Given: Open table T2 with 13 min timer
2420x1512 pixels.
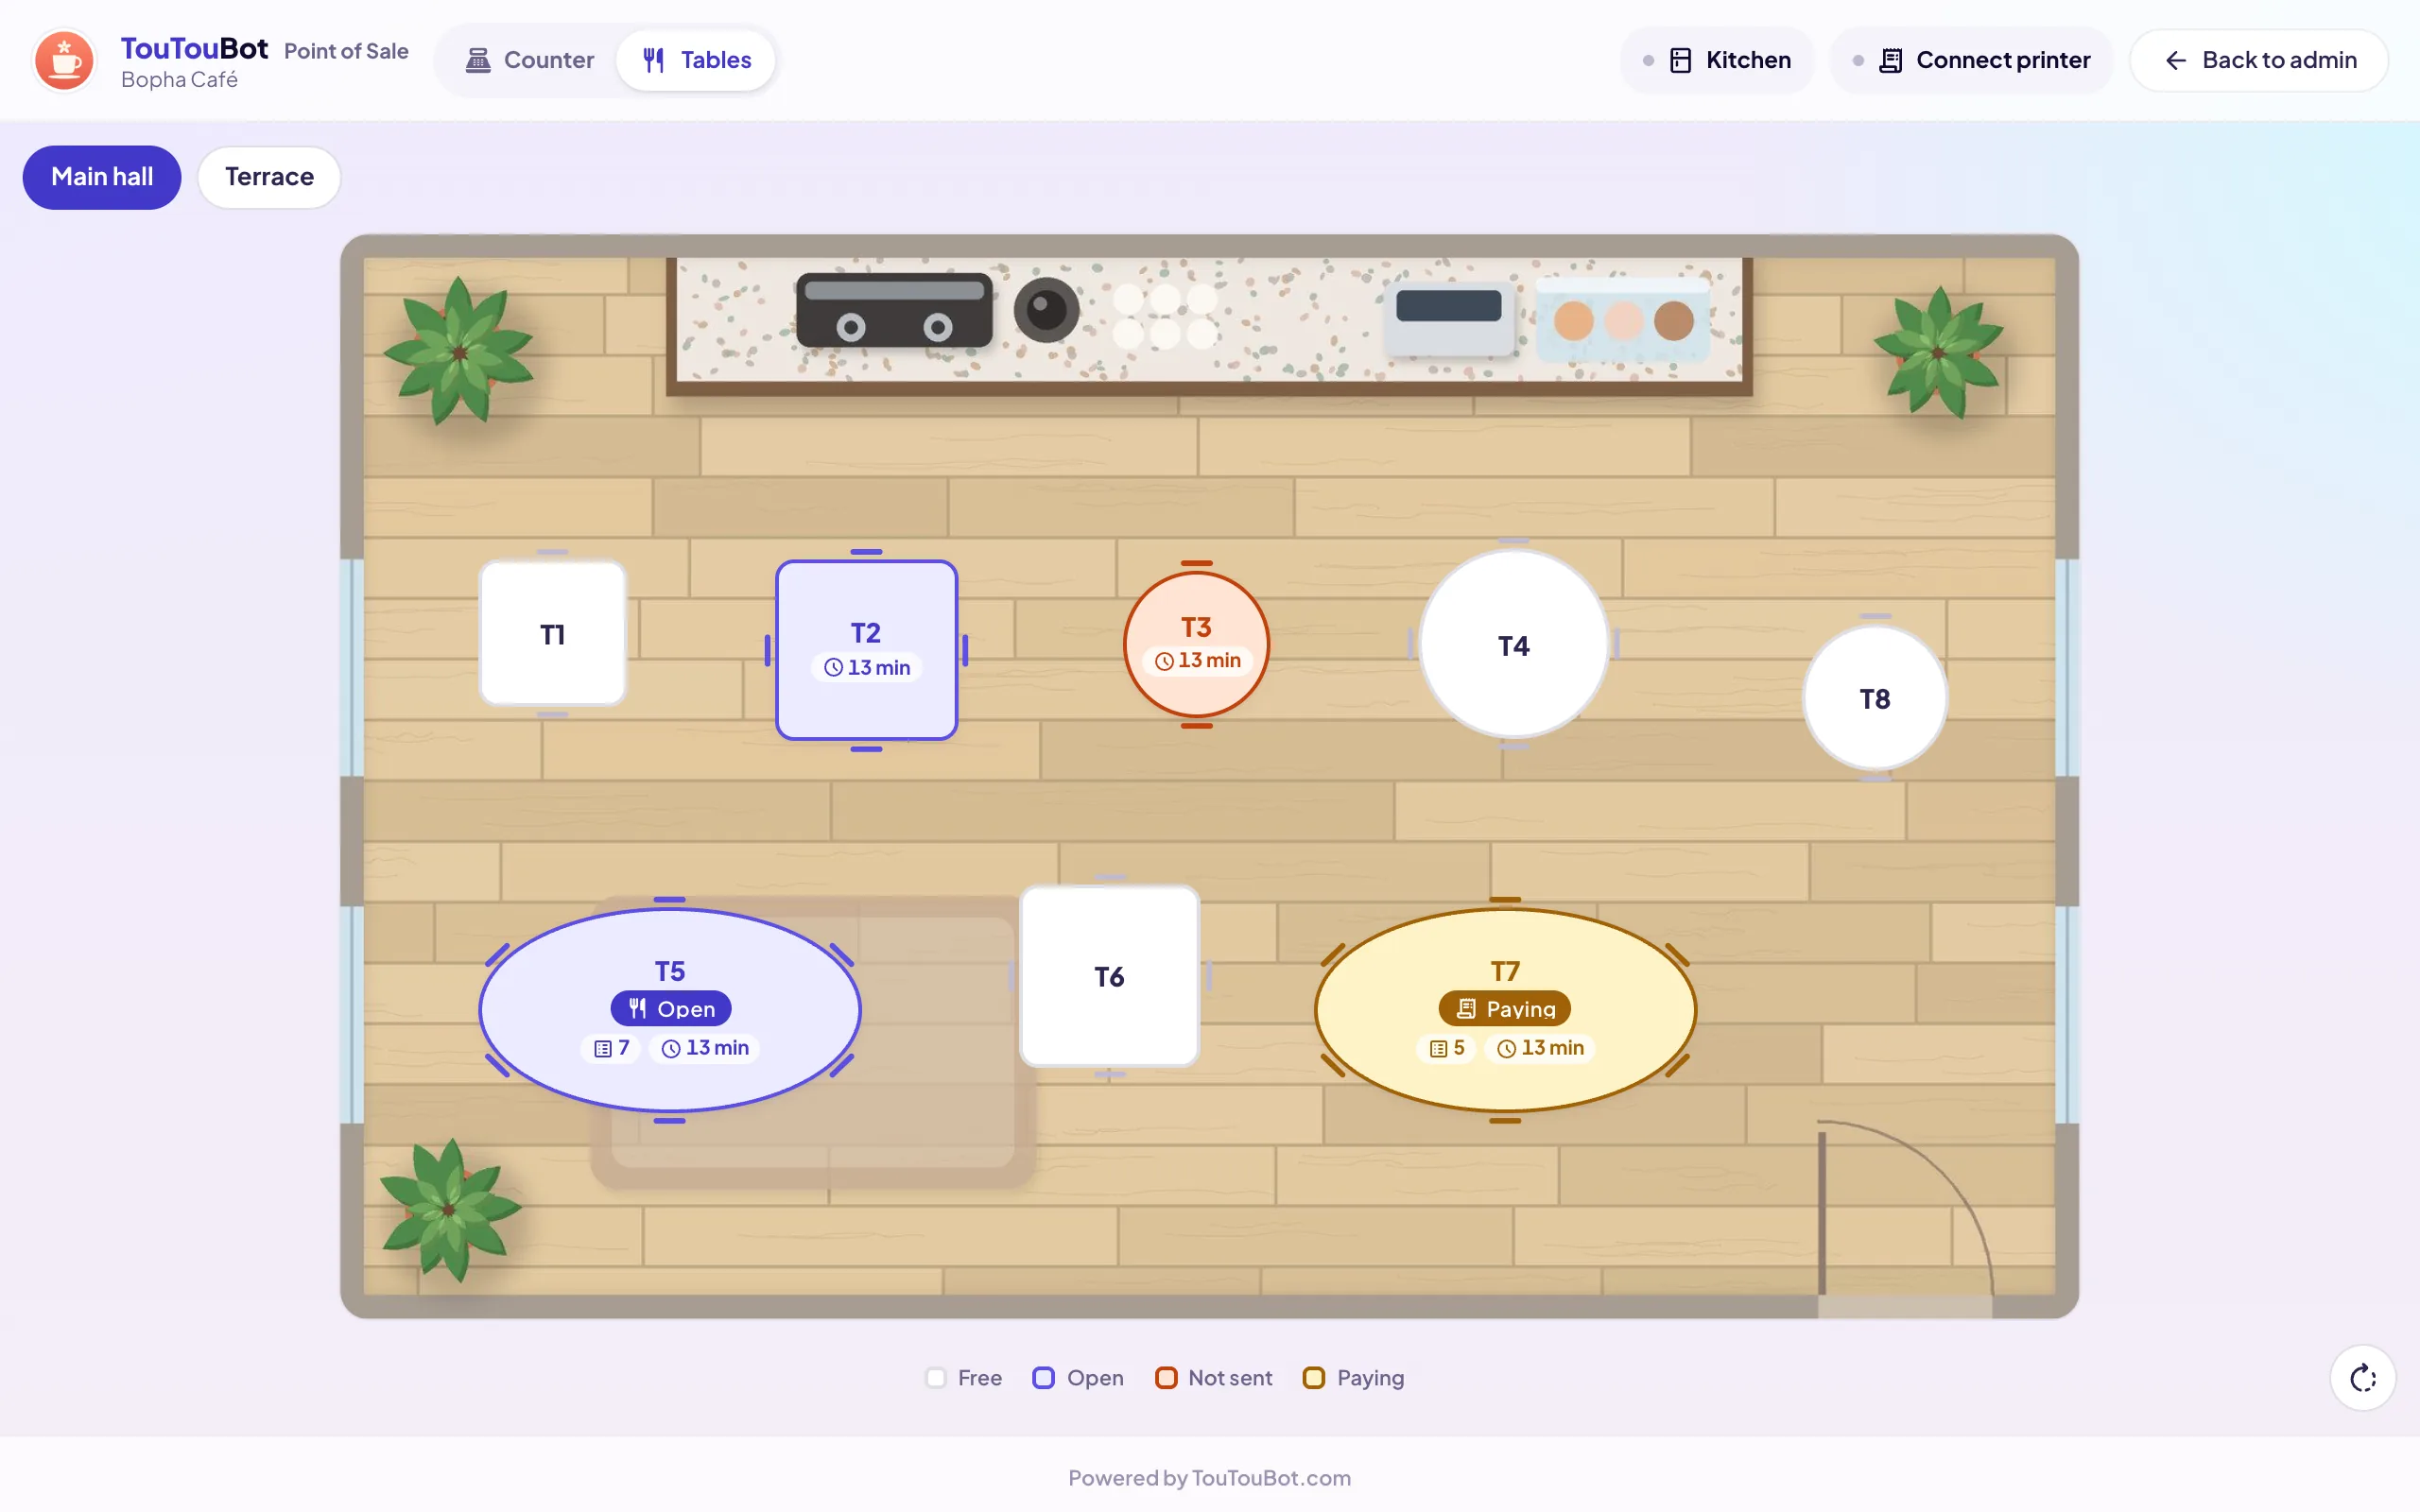Looking at the screenshot, I should click(866, 650).
